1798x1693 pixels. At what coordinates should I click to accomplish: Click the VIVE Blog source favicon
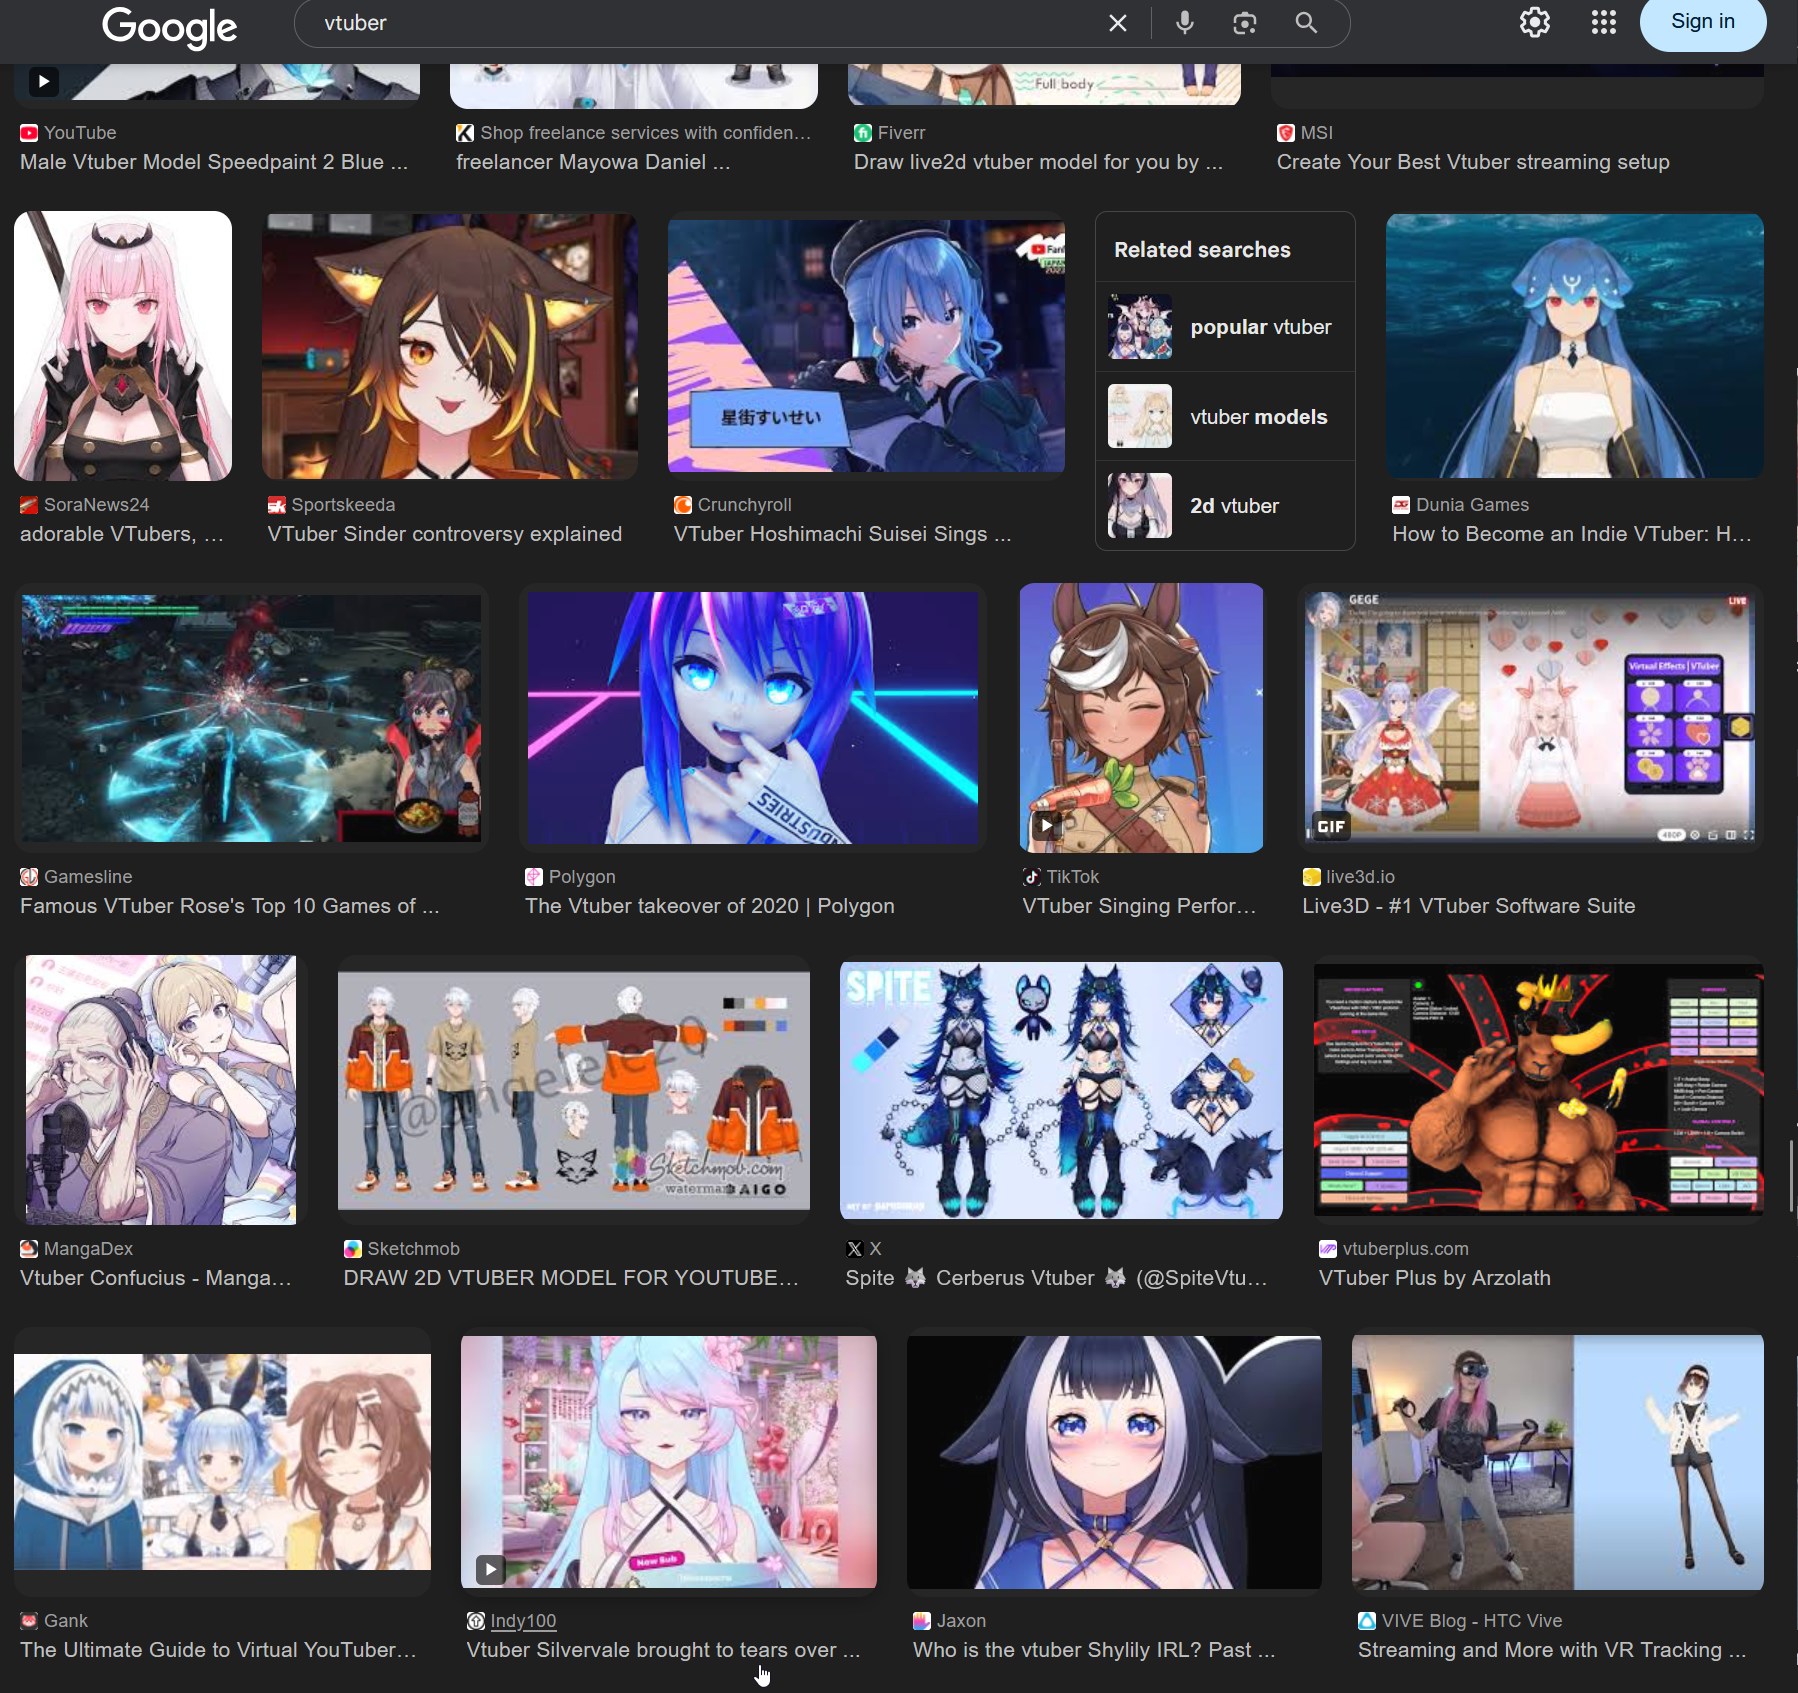(1367, 1621)
